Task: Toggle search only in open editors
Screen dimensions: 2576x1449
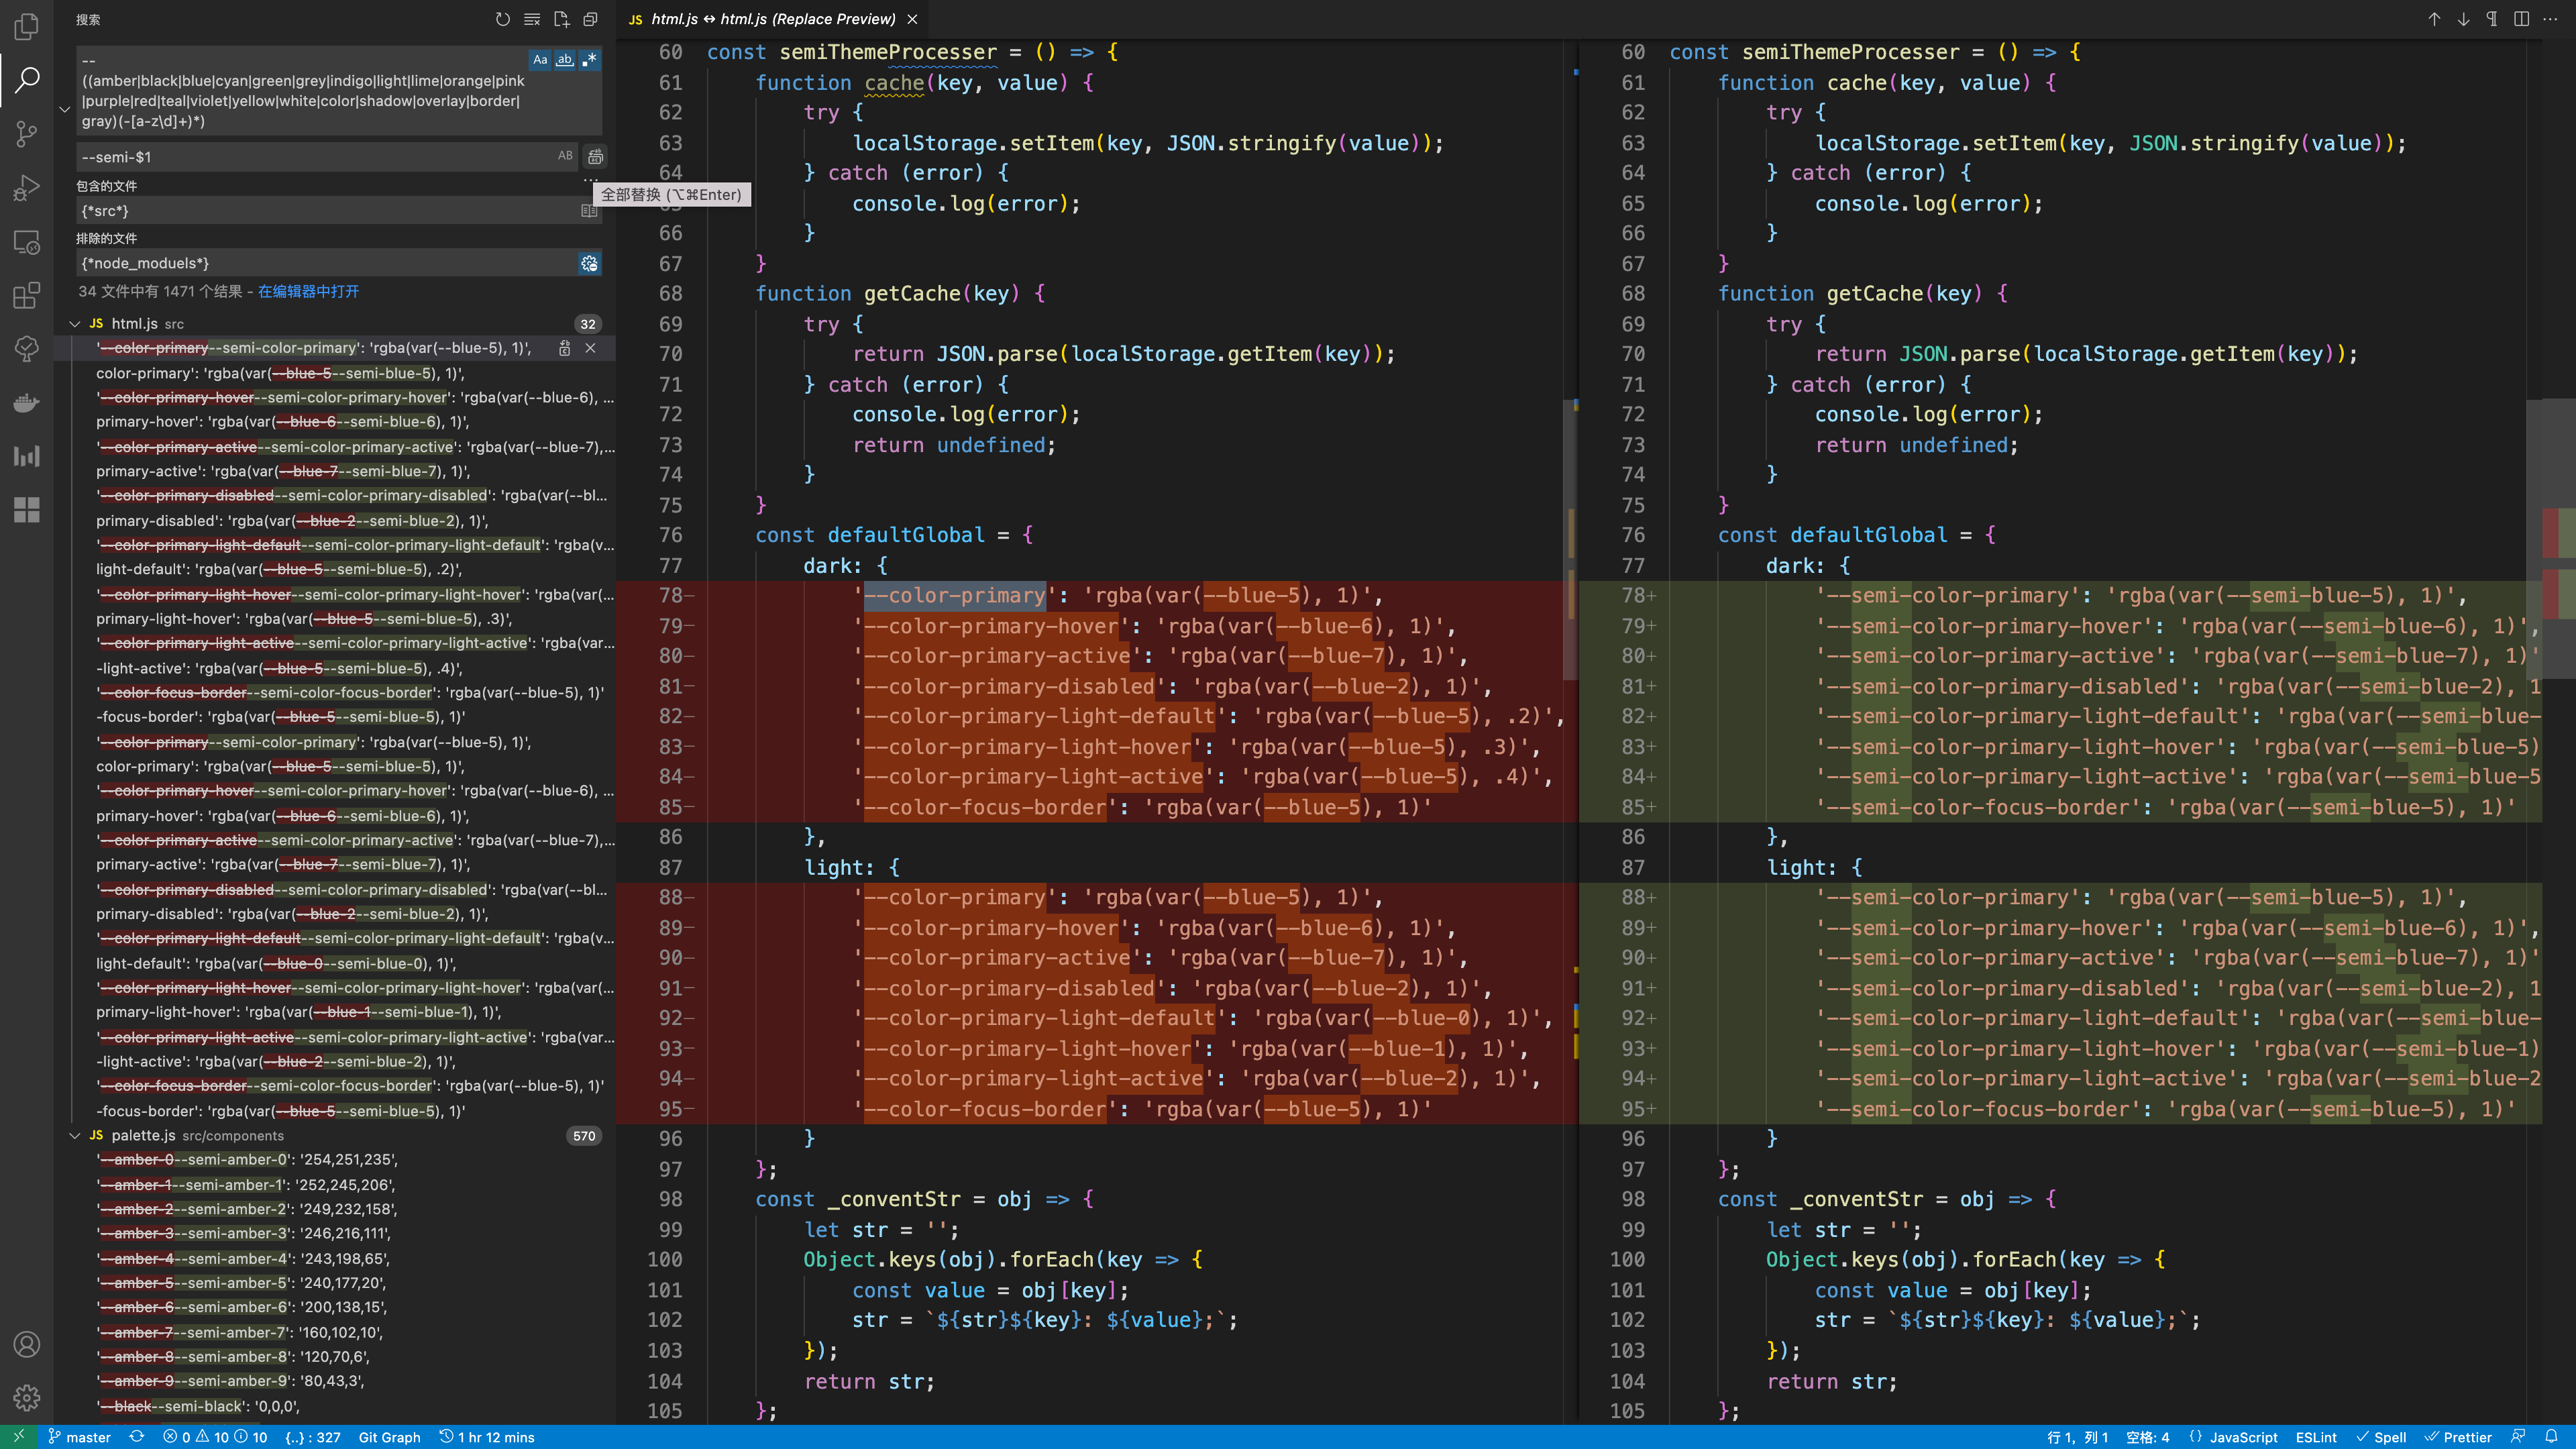Action: (589, 211)
